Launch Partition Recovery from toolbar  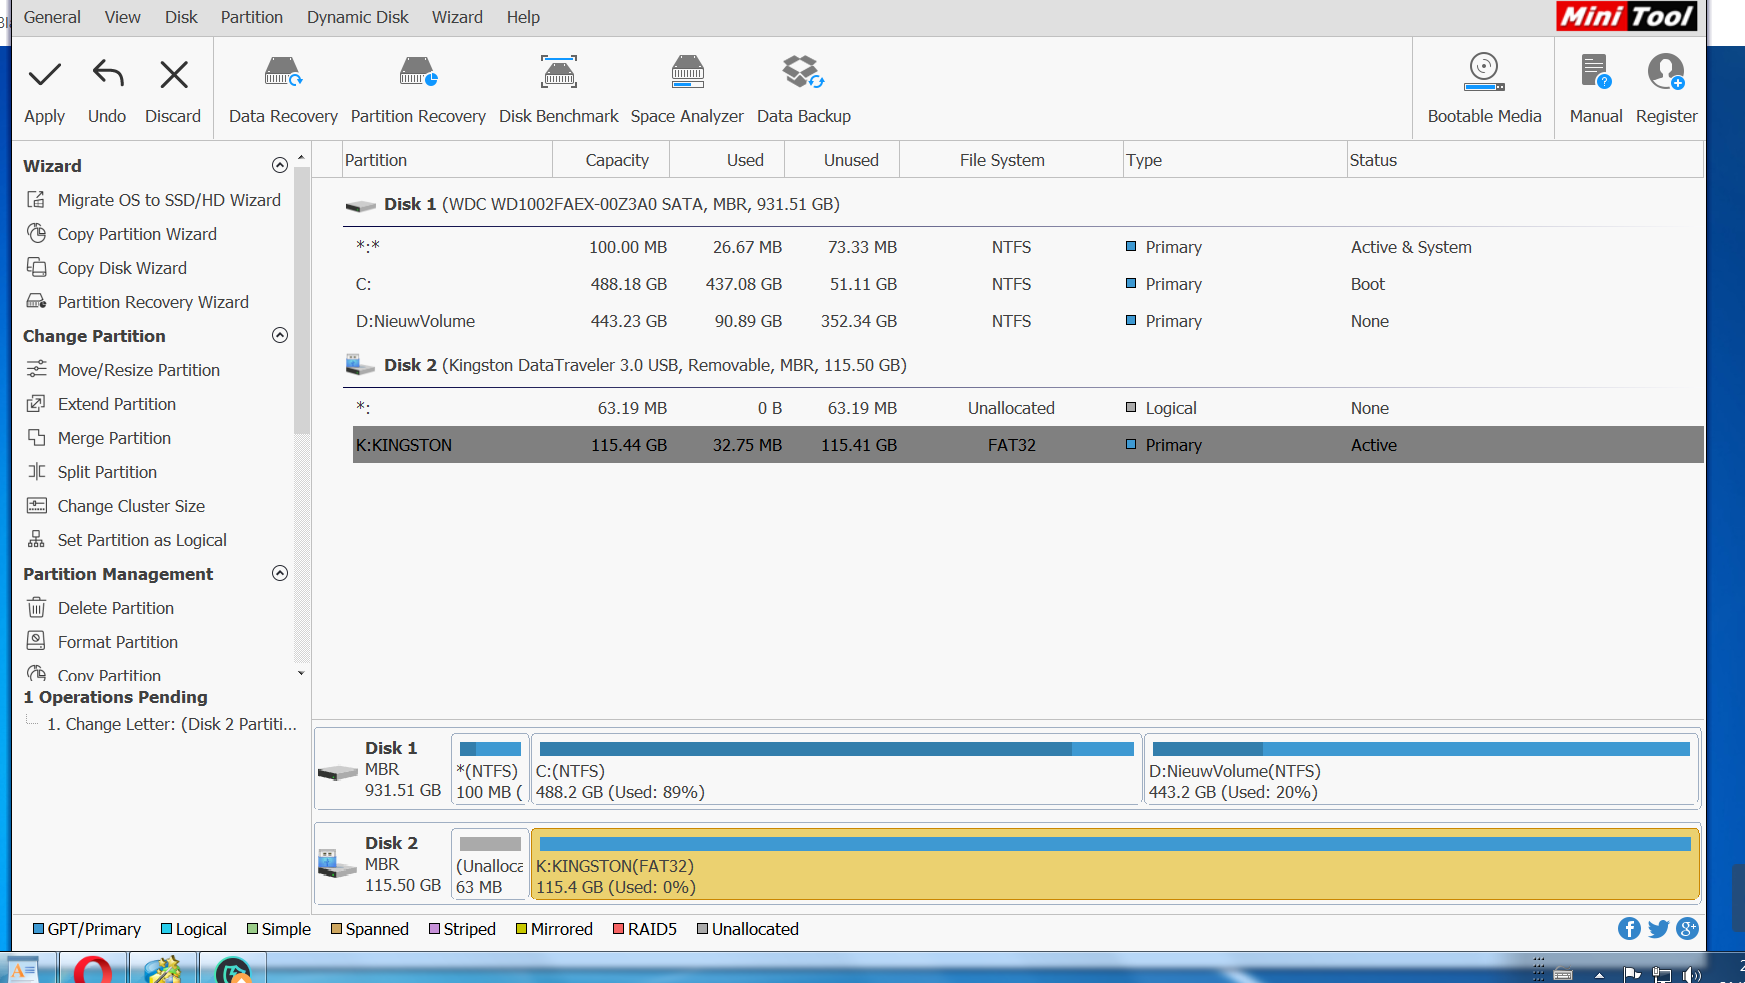(x=418, y=73)
